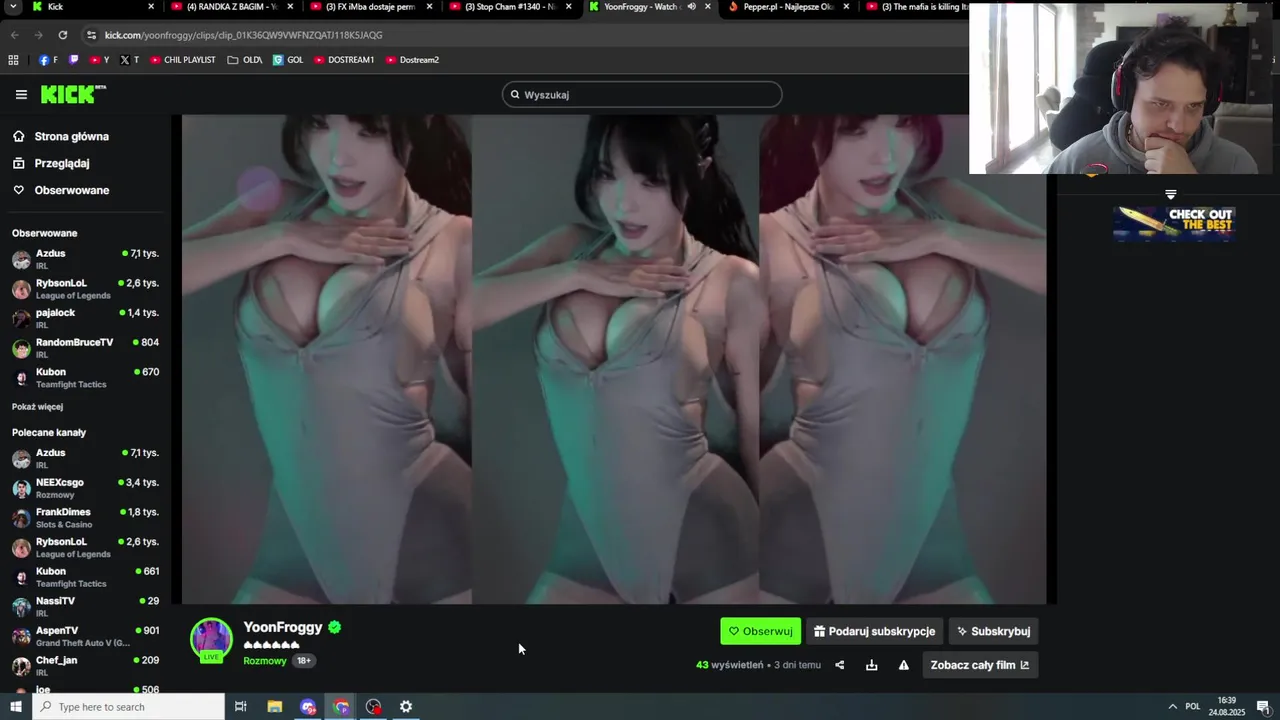Share the clip with share icon
The image size is (1280, 720).
(x=839, y=665)
